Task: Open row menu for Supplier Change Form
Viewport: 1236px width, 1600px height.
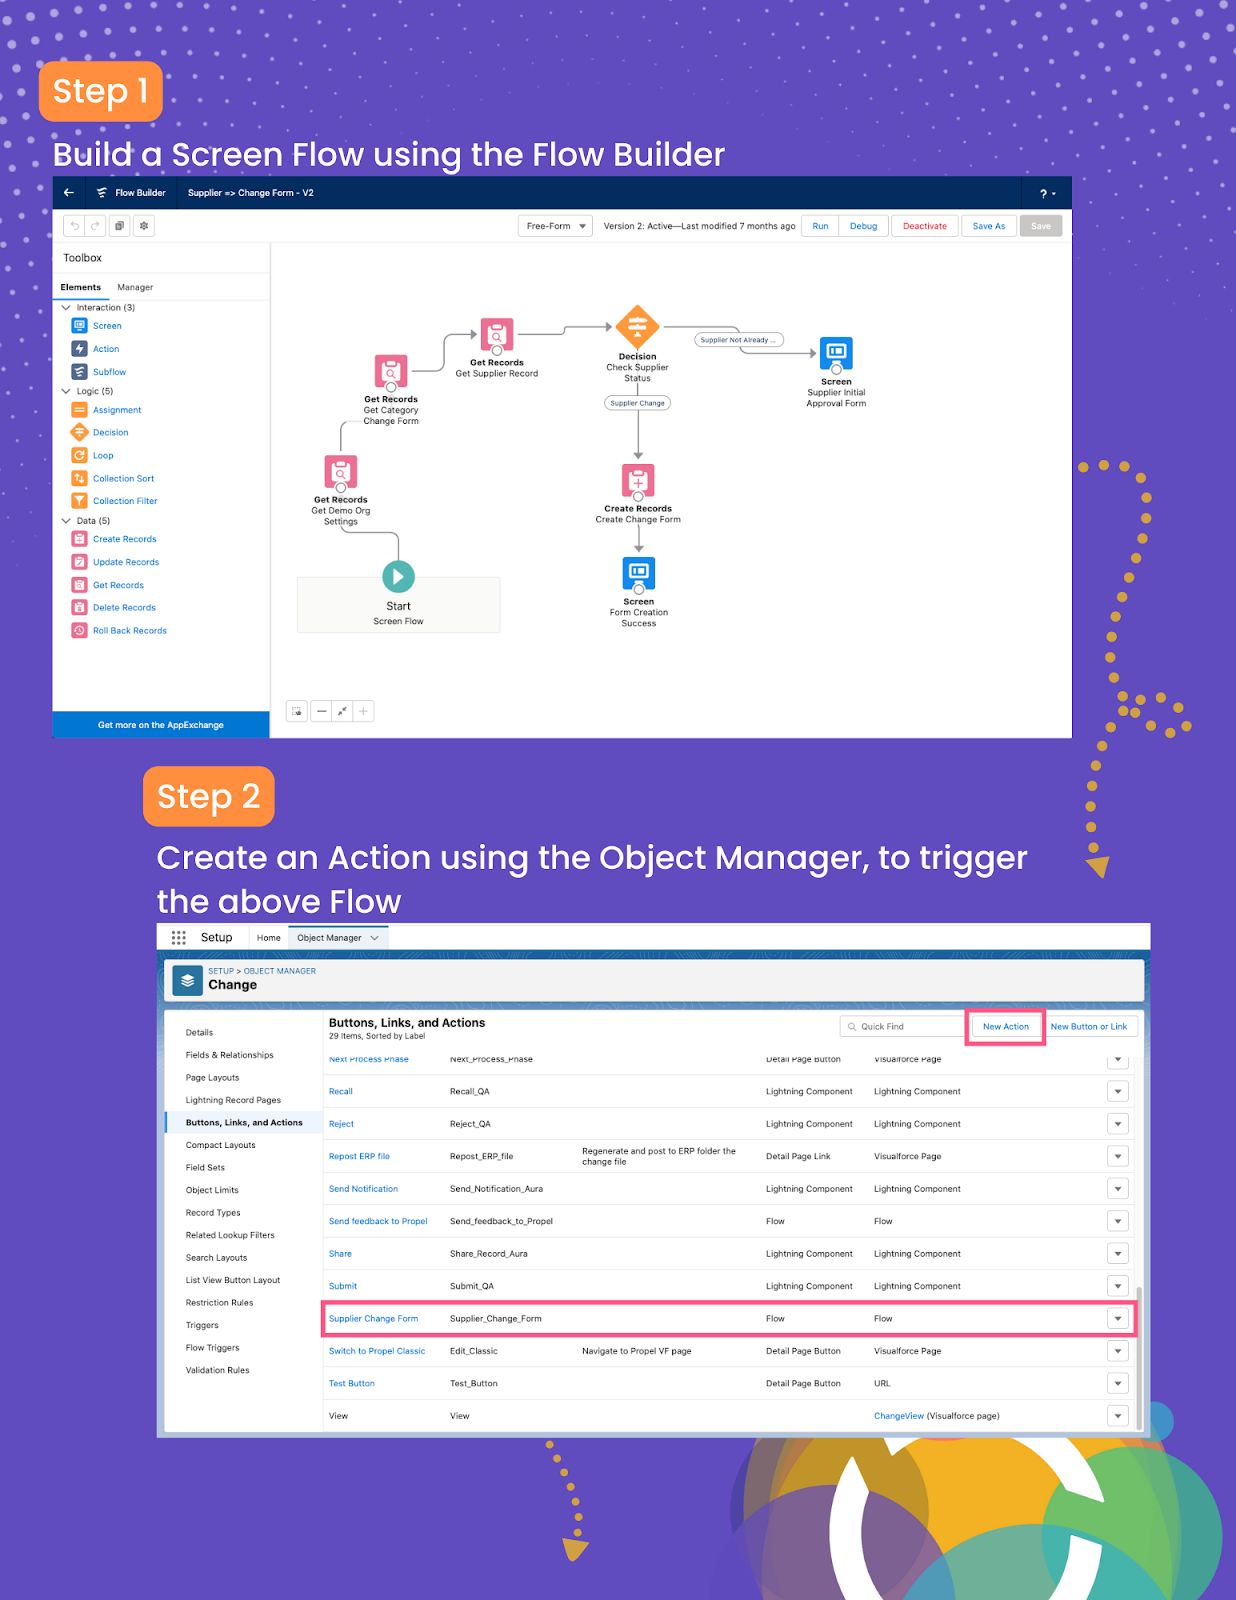Action: coord(1118,1319)
